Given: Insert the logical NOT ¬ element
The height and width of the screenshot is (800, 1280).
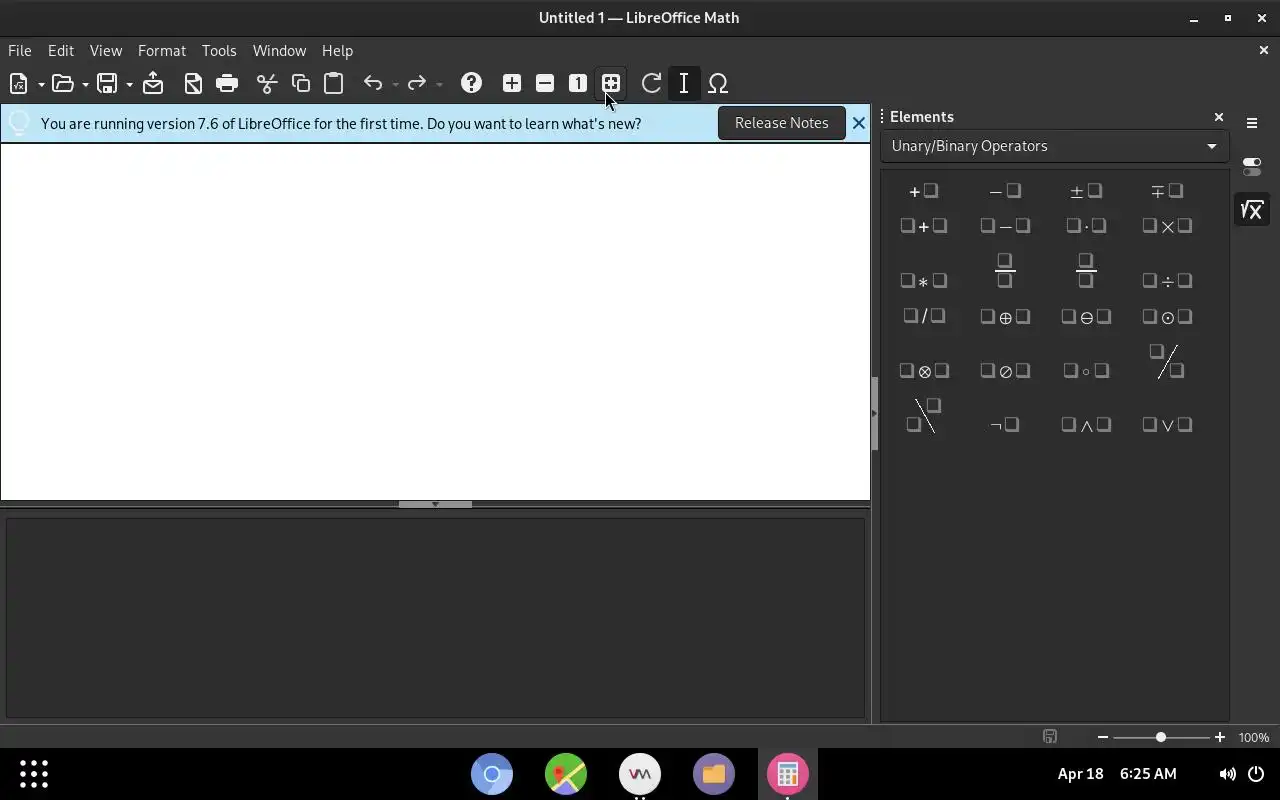Looking at the screenshot, I should (1005, 425).
